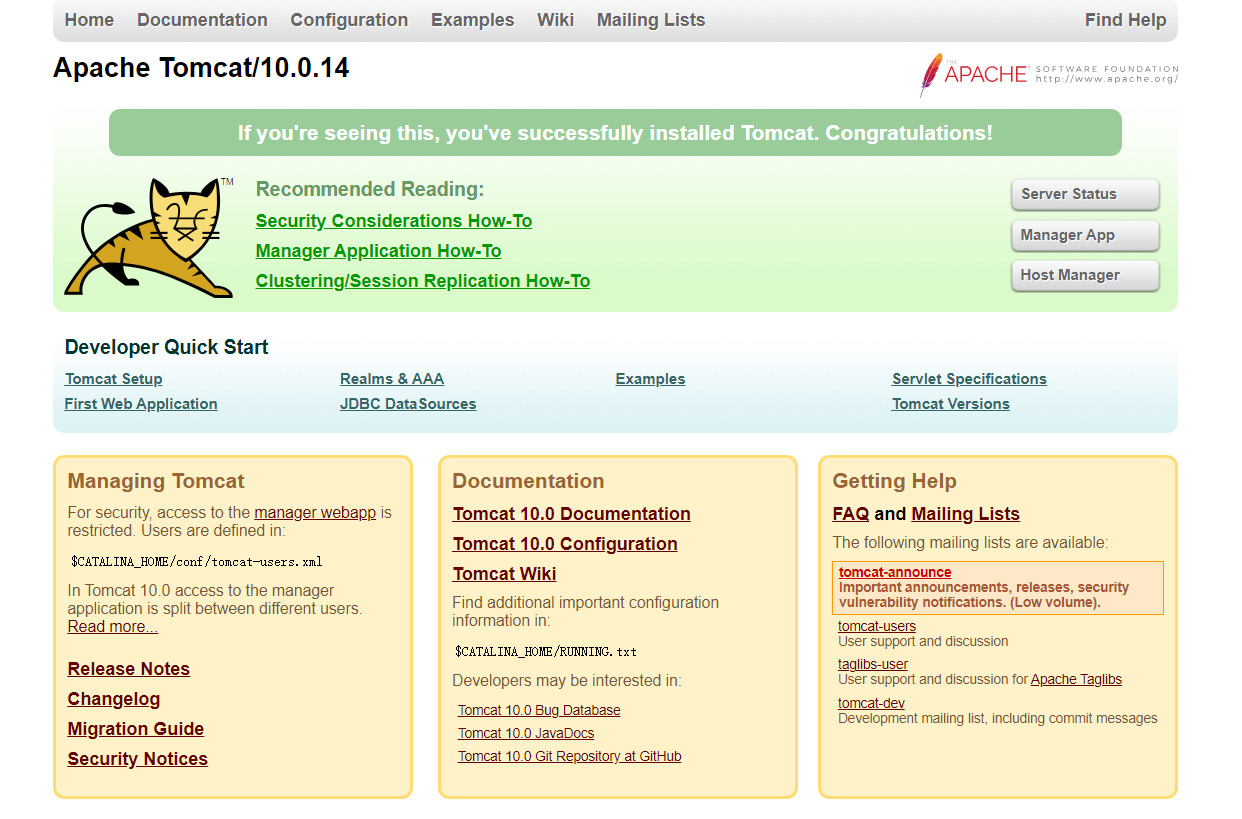Open the Migration Guide link
The width and height of the screenshot is (1242, 819).
[136, 729]
